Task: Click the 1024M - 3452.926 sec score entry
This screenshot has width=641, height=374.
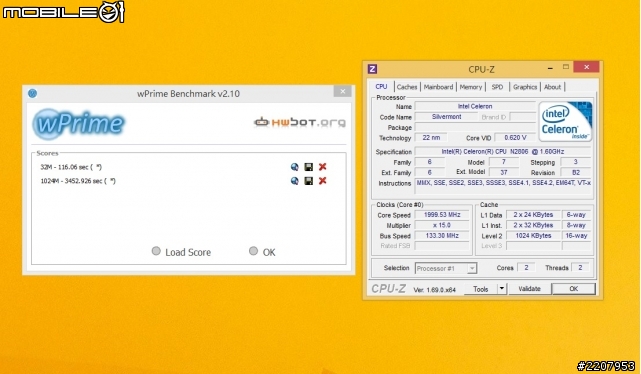Action: click(78, 181)
